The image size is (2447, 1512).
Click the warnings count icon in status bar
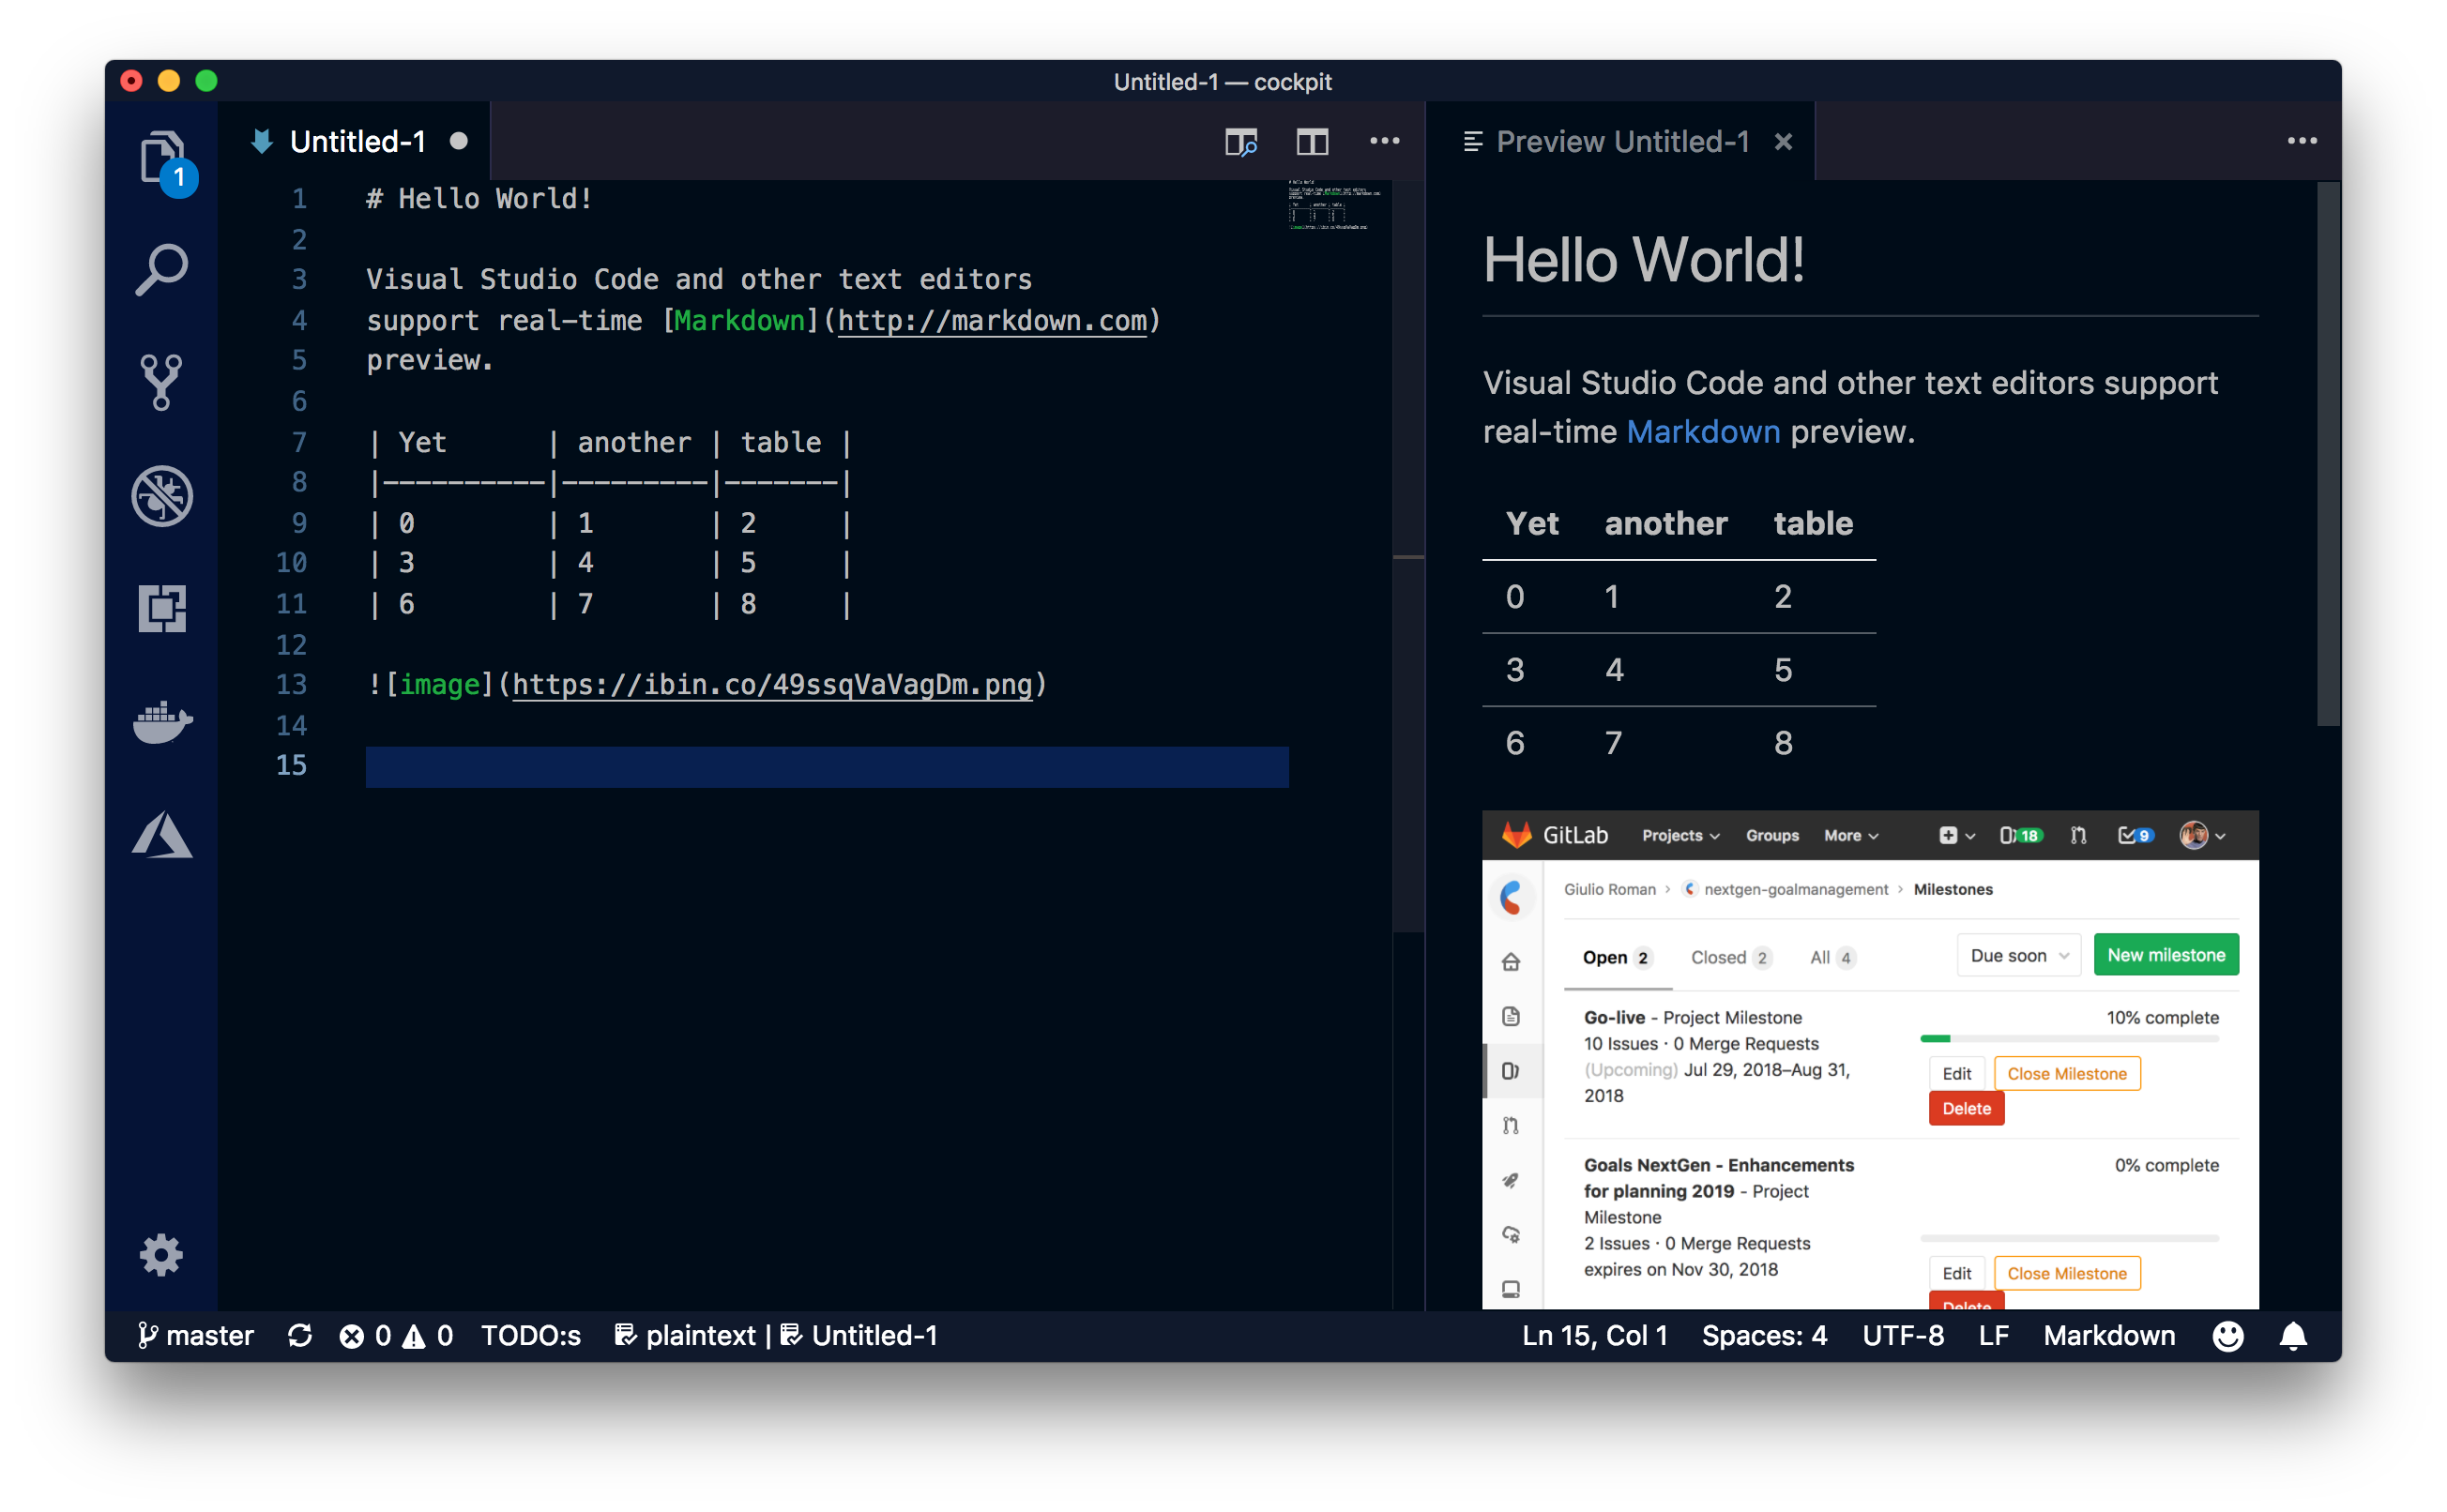point(428,1335)
